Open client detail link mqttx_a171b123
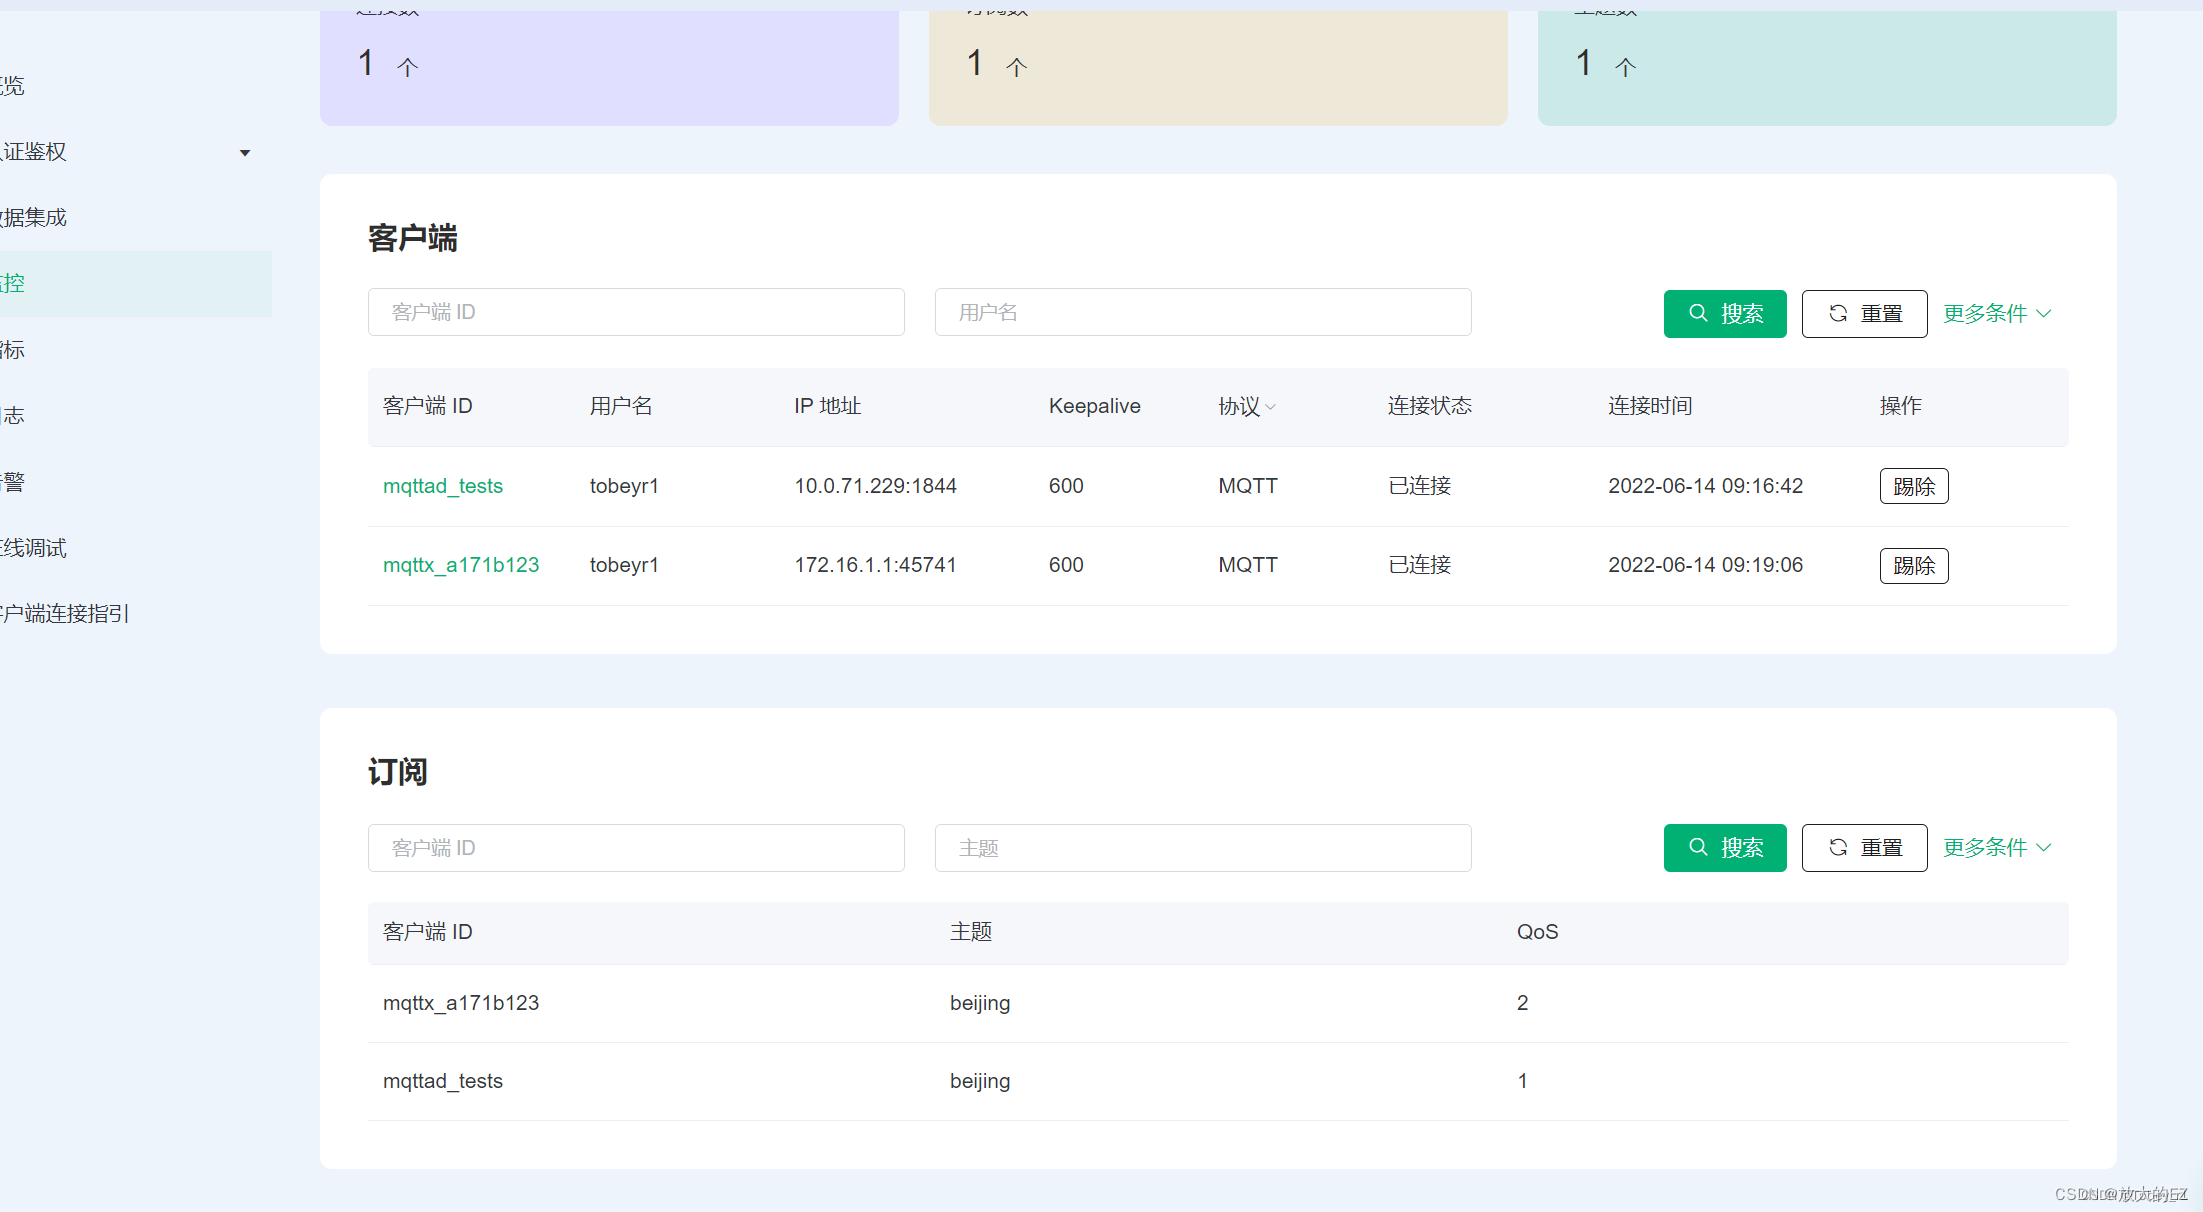Screen dimensions: 2203x1212 pos(461,565)
